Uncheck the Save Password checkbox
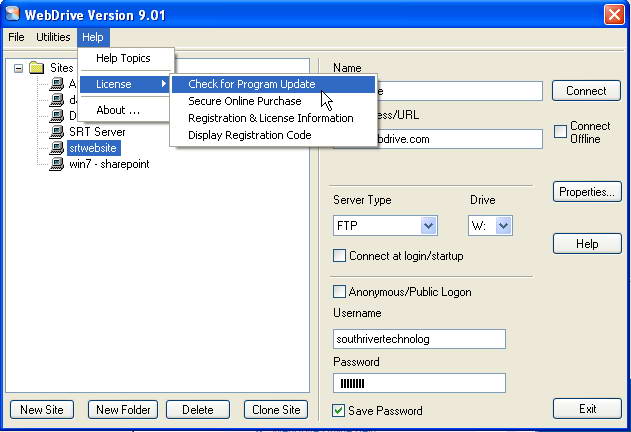This screenshot has height=432, width=631. (x=338, y=410)
